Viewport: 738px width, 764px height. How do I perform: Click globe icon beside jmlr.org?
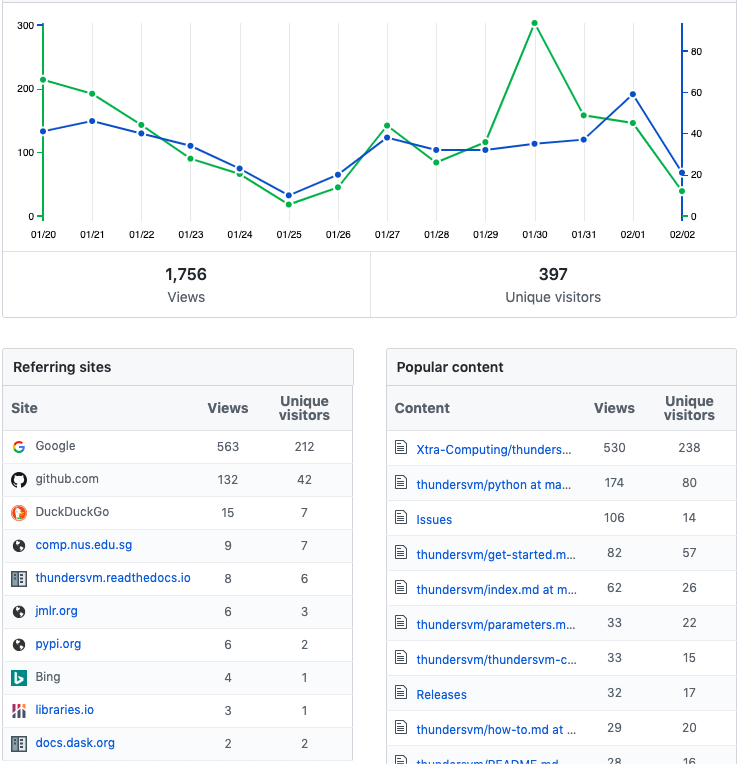click(19, 611)
